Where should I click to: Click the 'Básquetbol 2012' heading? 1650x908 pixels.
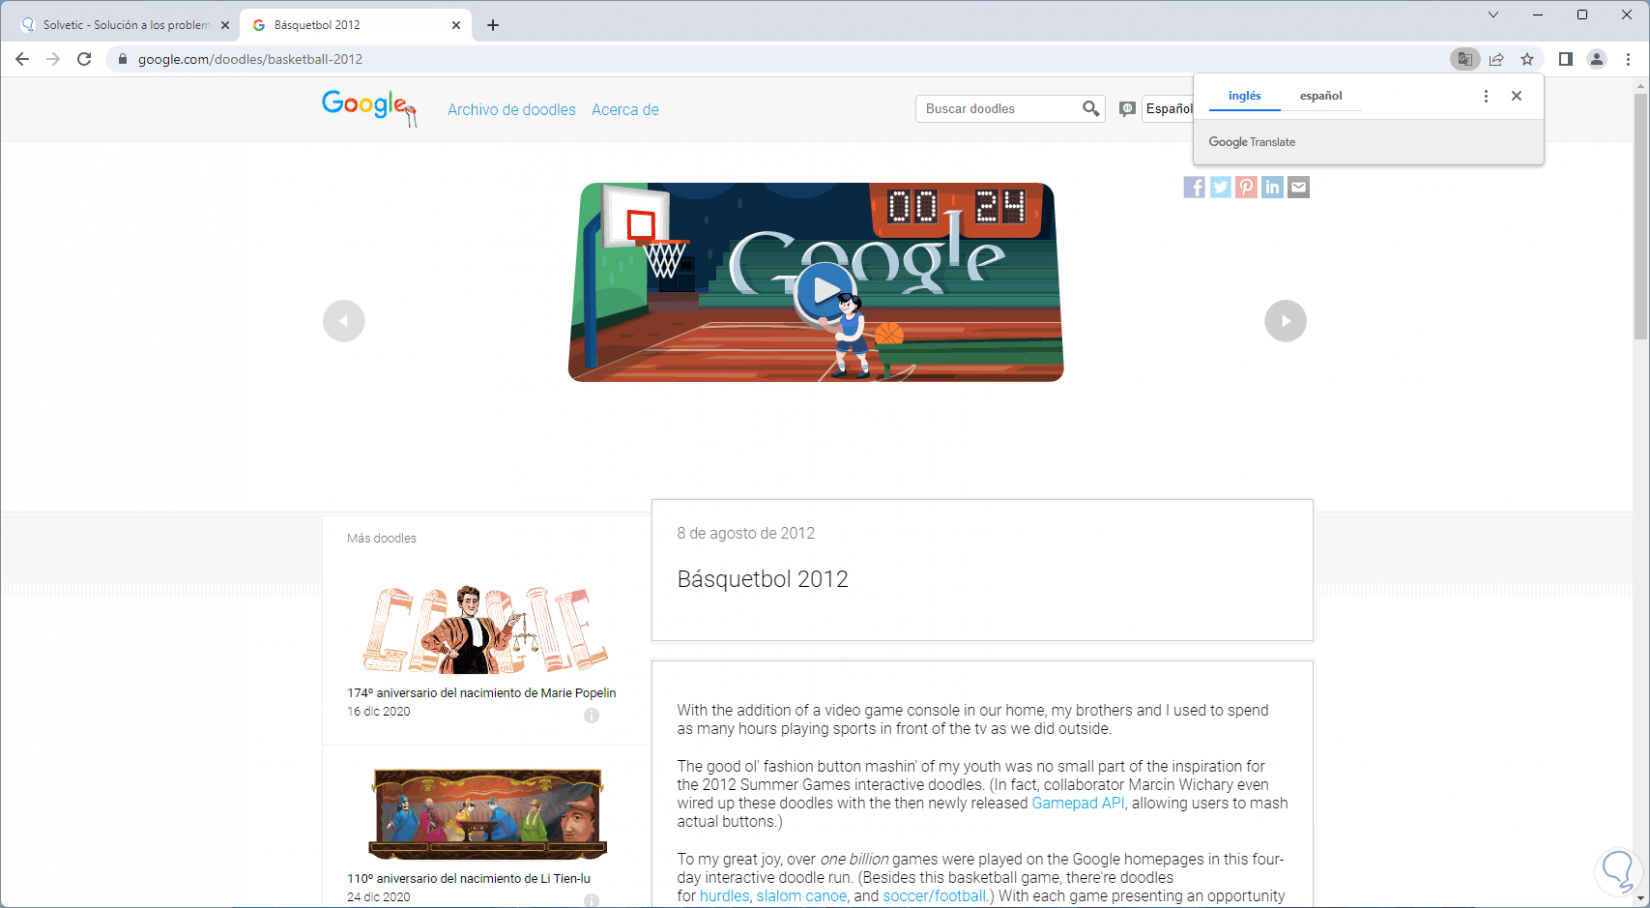coord(762,579)
